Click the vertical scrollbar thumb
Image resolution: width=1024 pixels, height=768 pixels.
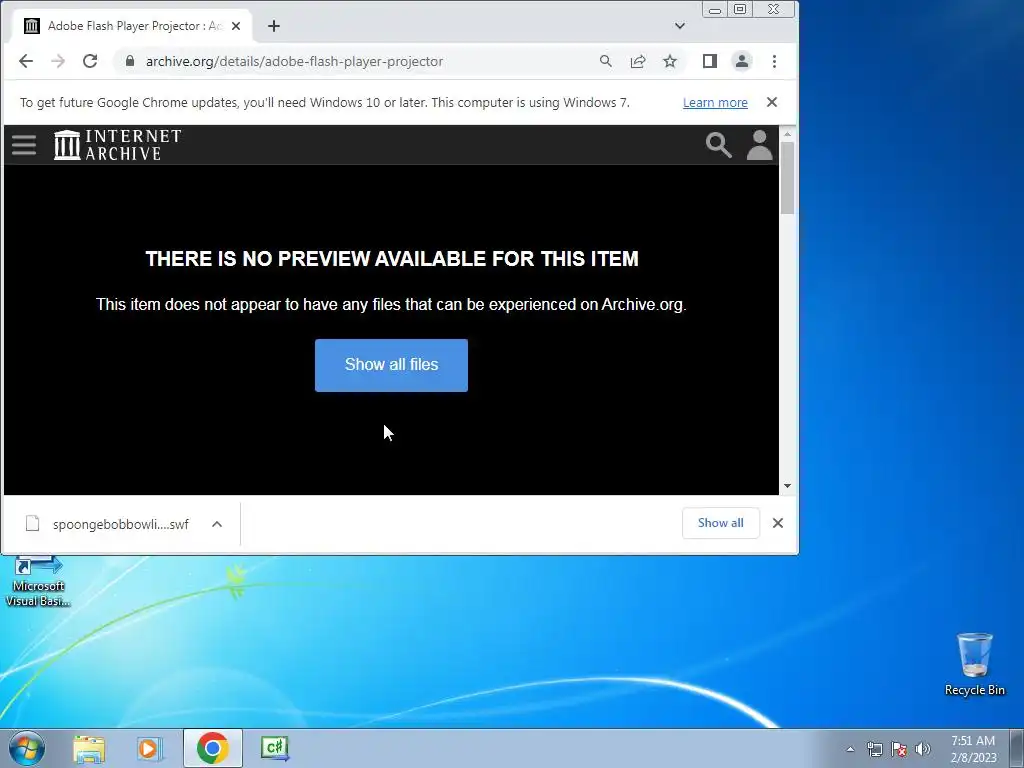(x=788, y=178)
